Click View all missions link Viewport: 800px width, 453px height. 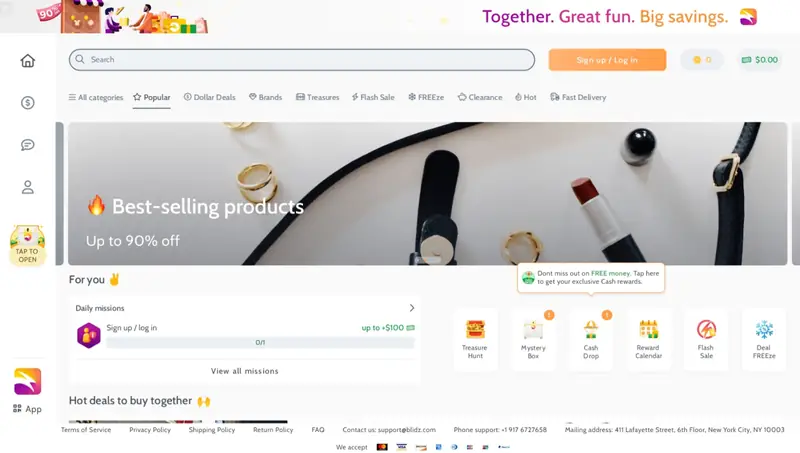click(x=245, y=371)
